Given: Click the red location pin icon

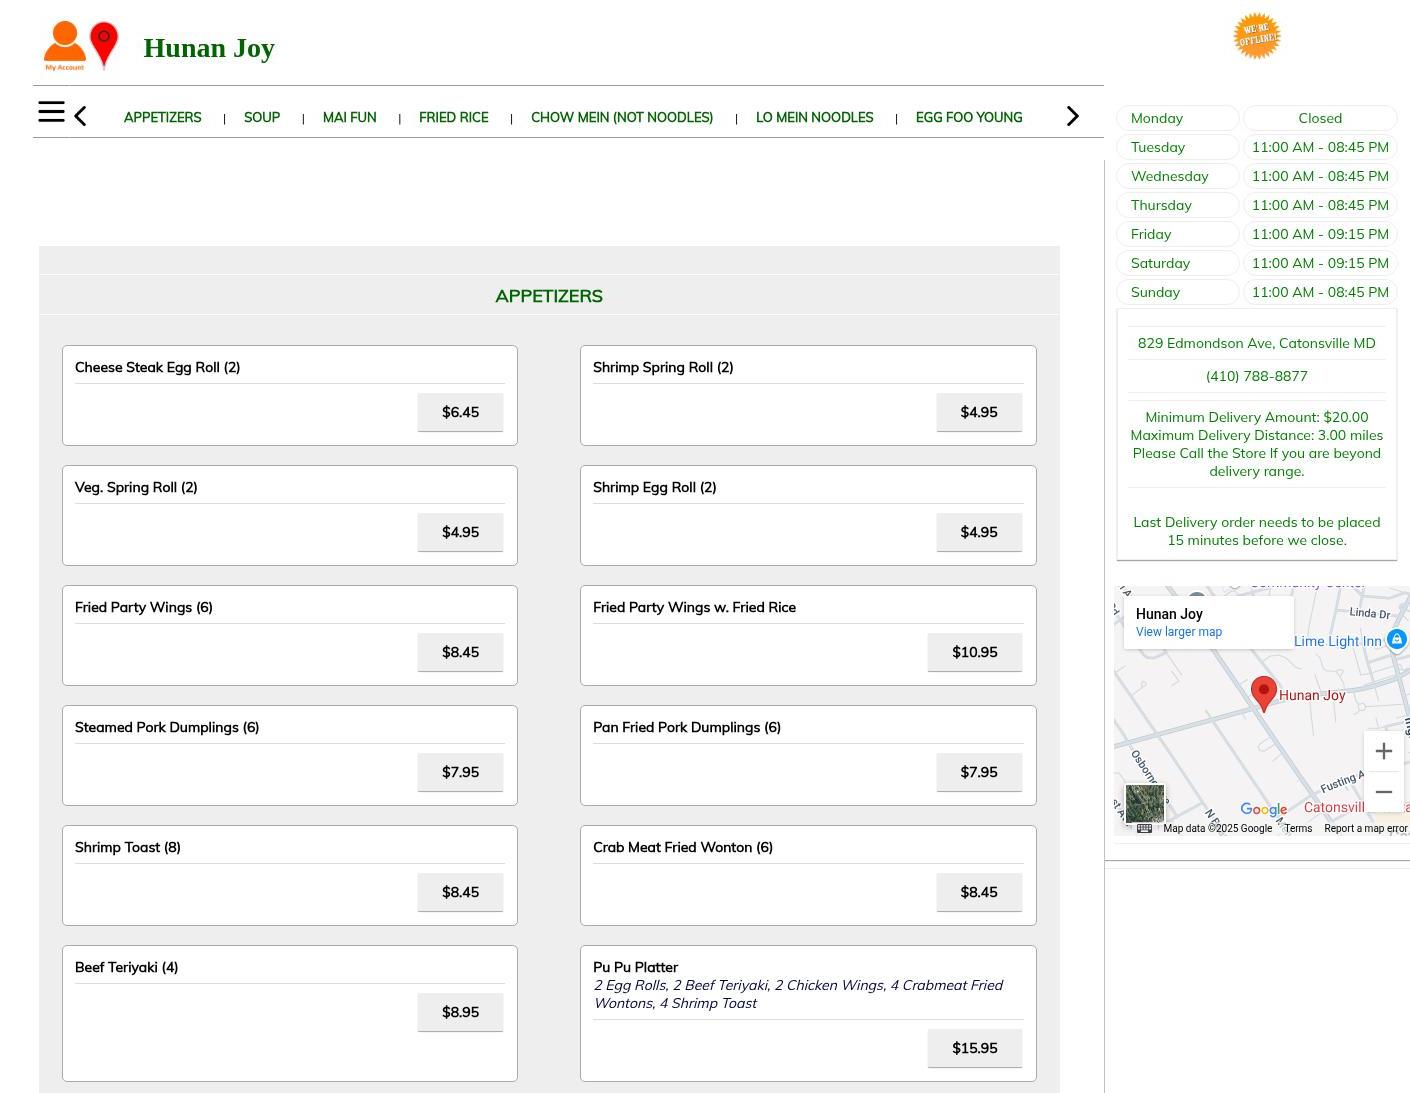Looking at the screenshot, I should click(104, 44).
